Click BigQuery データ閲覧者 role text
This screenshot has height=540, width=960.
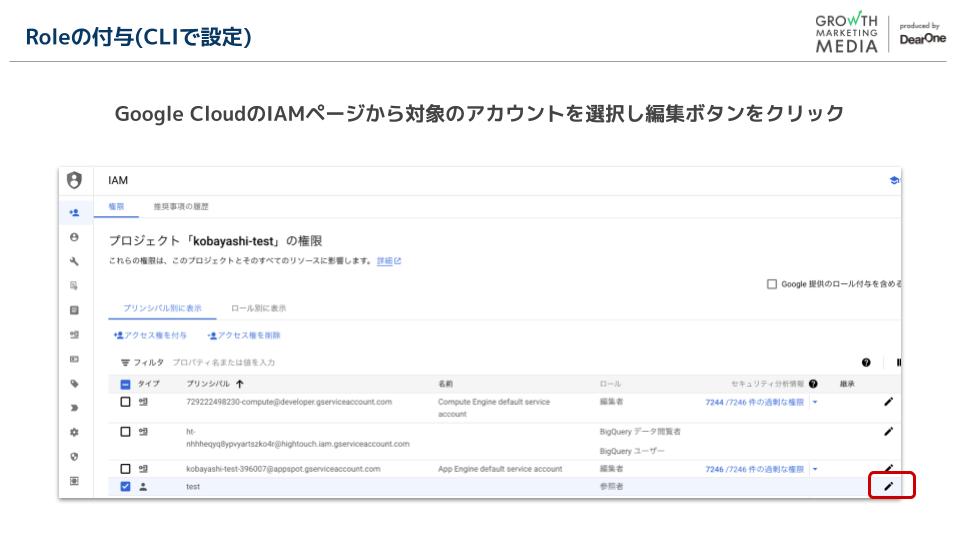[640, 432]
